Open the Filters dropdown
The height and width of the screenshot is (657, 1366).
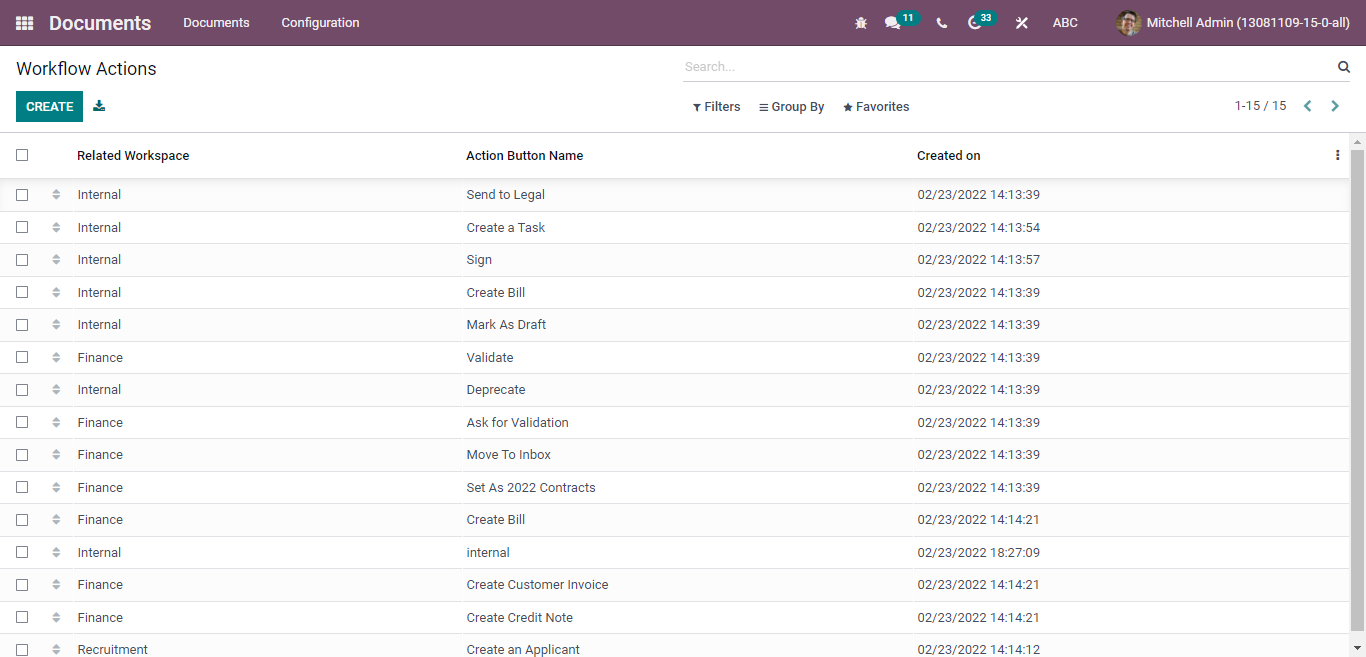point(716,107)
